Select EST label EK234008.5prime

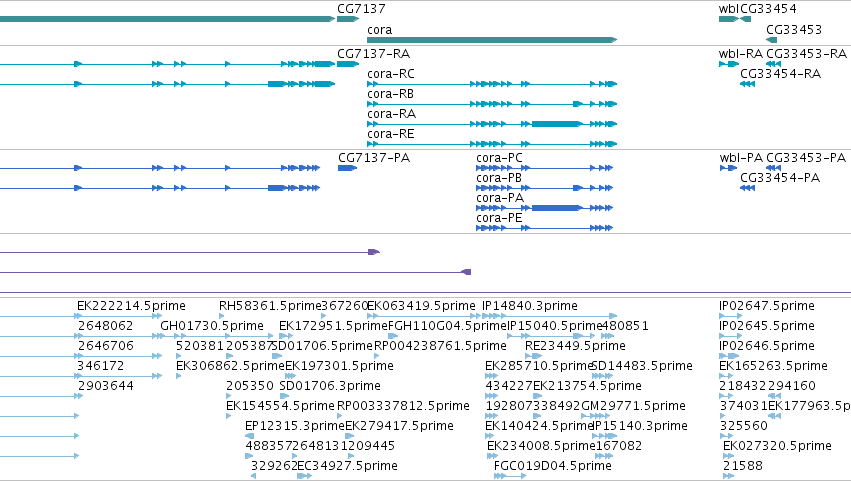pyautogui.click(x=541, y=447)
